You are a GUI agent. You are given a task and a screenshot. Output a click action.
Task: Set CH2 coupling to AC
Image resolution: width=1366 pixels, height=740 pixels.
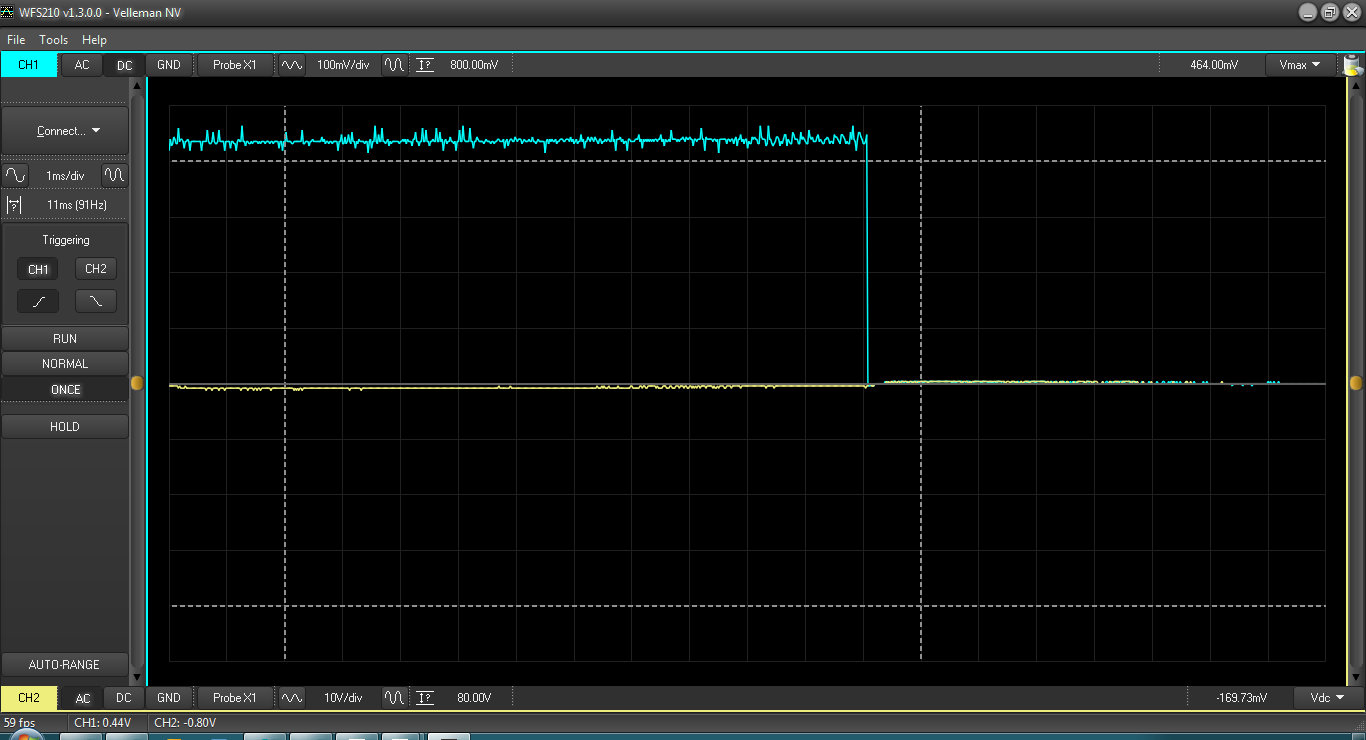coord(82,697)
